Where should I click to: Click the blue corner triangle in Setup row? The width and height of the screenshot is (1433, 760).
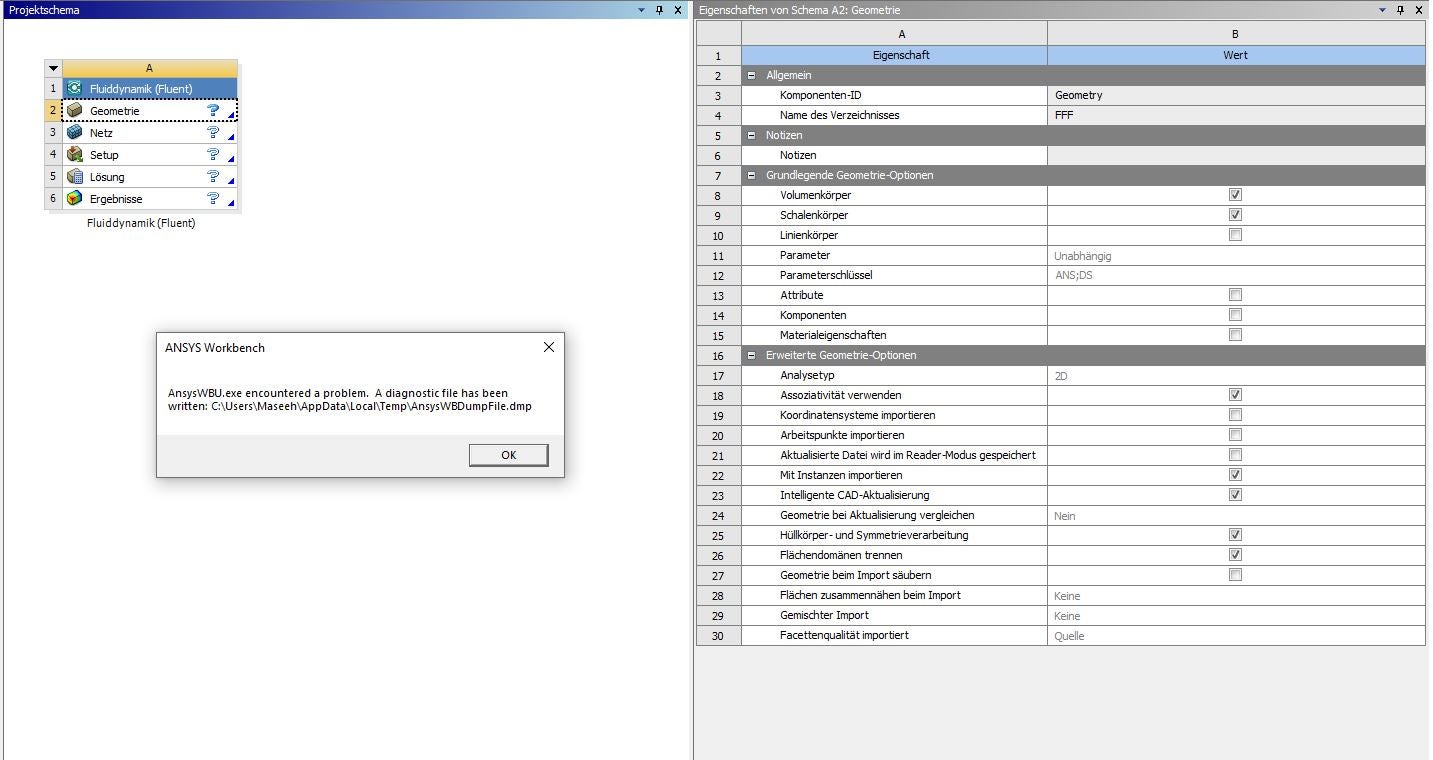click(x=232, y=160)
